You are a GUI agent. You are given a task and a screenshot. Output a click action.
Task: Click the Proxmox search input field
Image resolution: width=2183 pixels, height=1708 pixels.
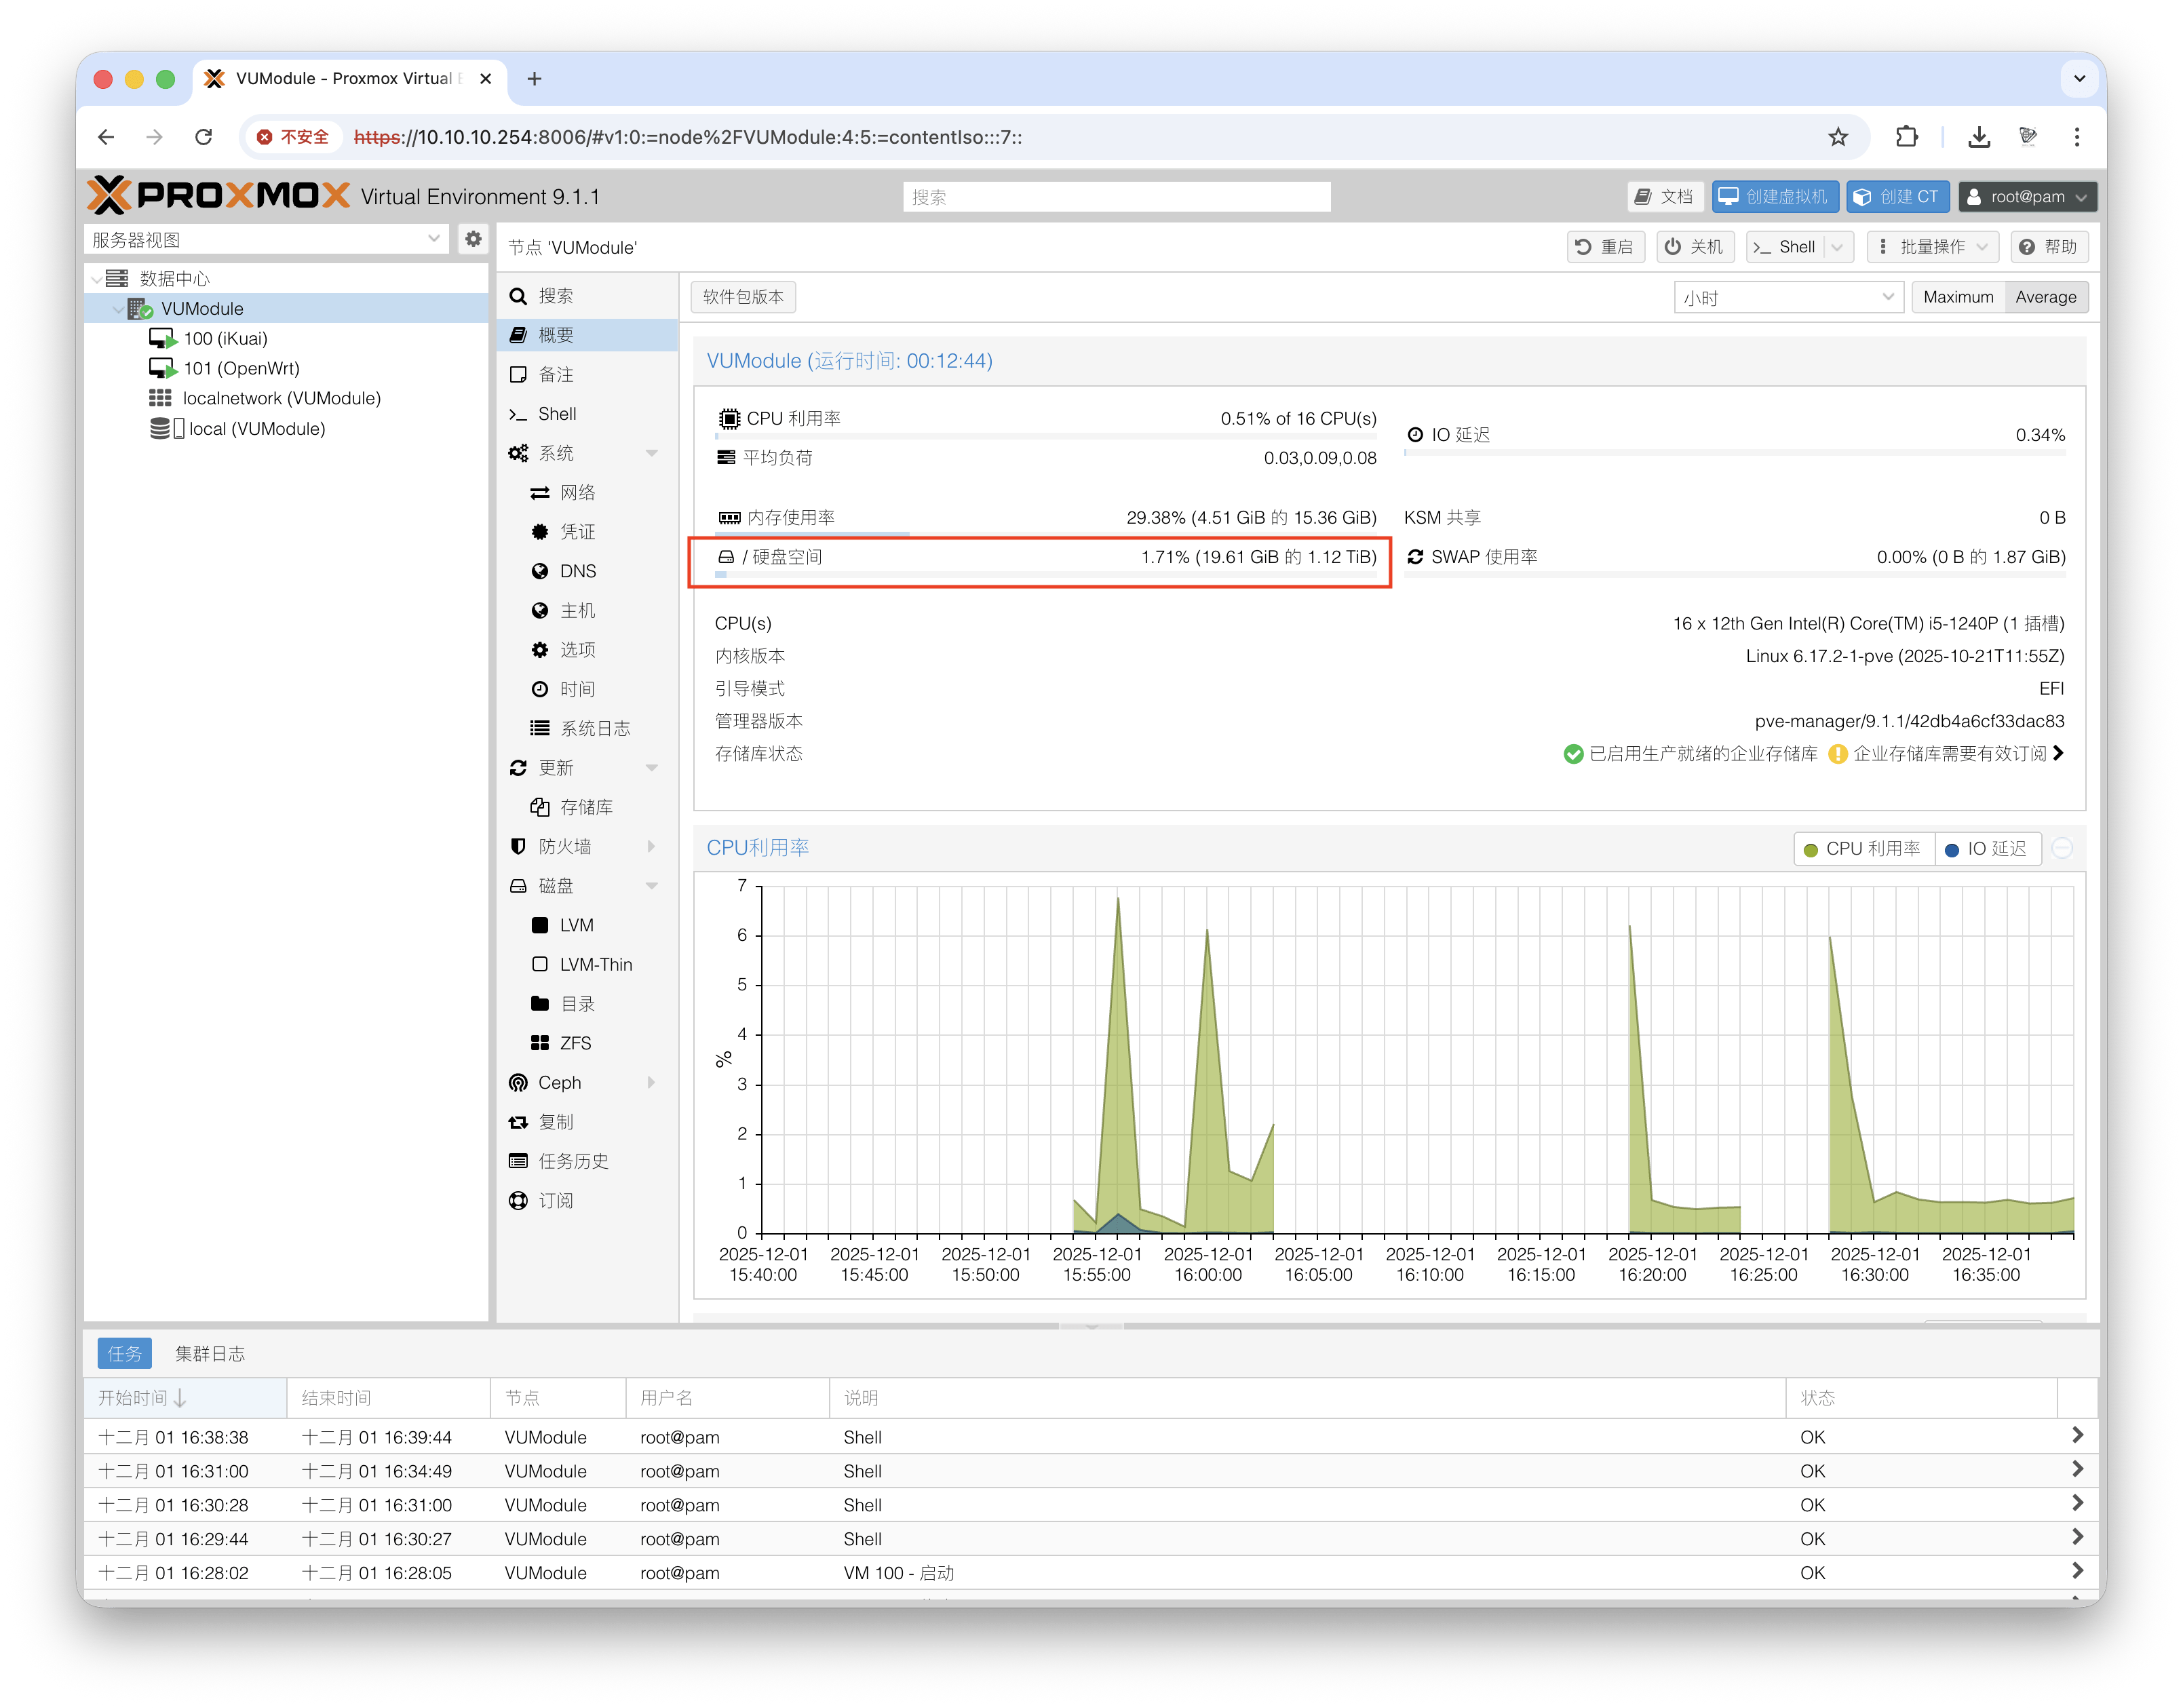pos(1116,197)
